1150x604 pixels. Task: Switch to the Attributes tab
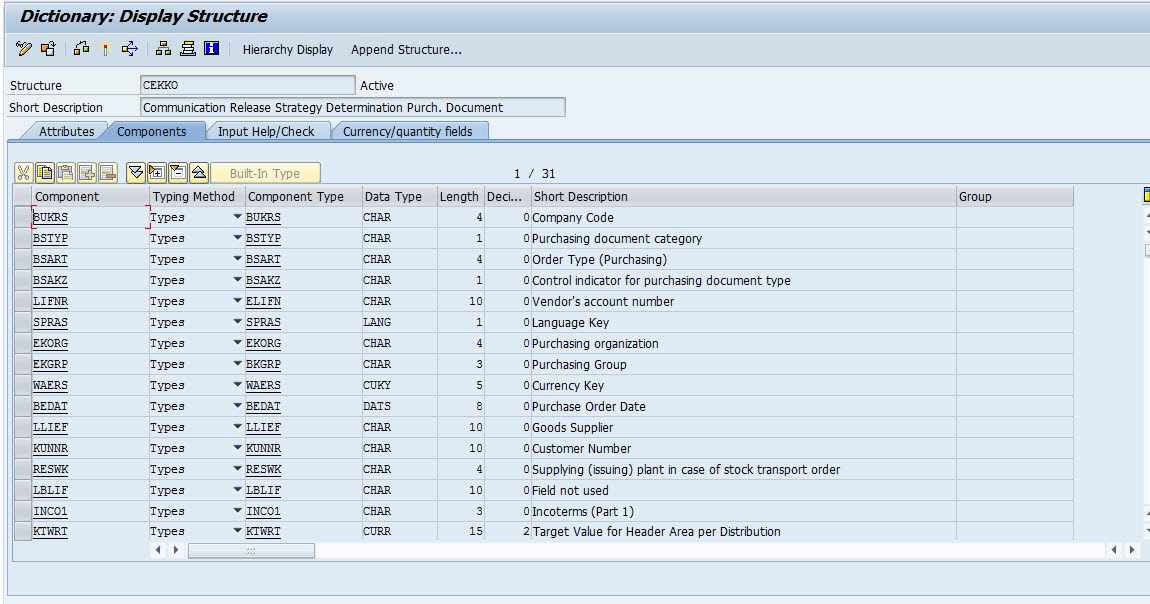coord(66,130)
